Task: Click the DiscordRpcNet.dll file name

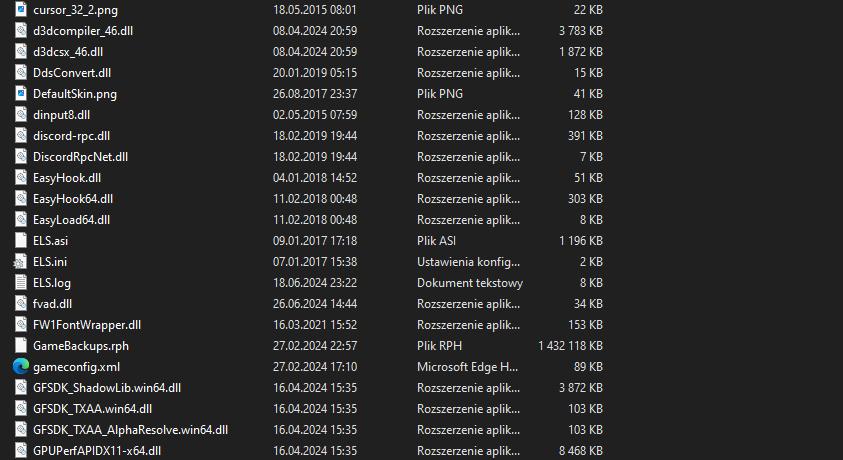Action: (80, 156)
